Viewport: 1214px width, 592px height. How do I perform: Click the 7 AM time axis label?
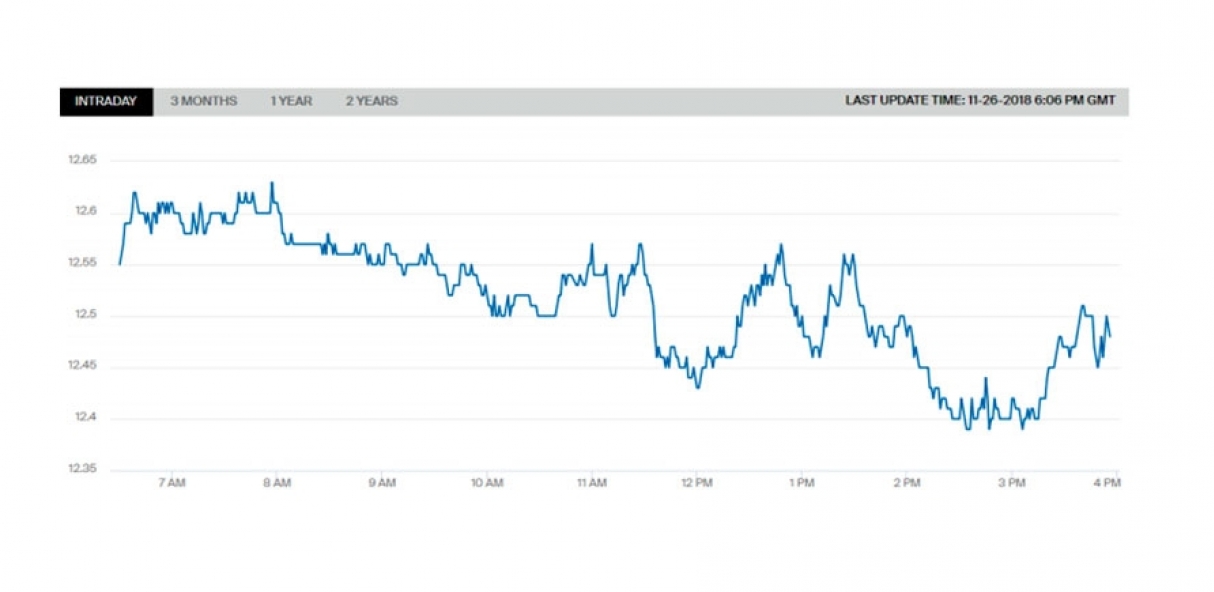(172, 484)
